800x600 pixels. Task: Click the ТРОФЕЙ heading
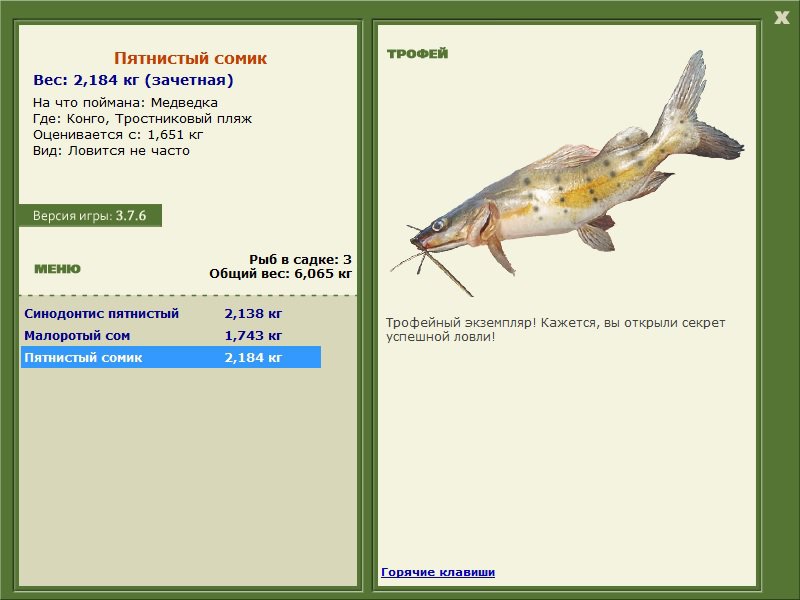coord(417,54)
